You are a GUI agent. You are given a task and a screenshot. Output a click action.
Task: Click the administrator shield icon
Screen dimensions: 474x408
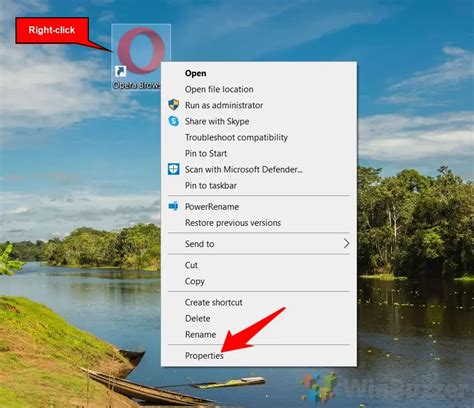coord(173,105)
